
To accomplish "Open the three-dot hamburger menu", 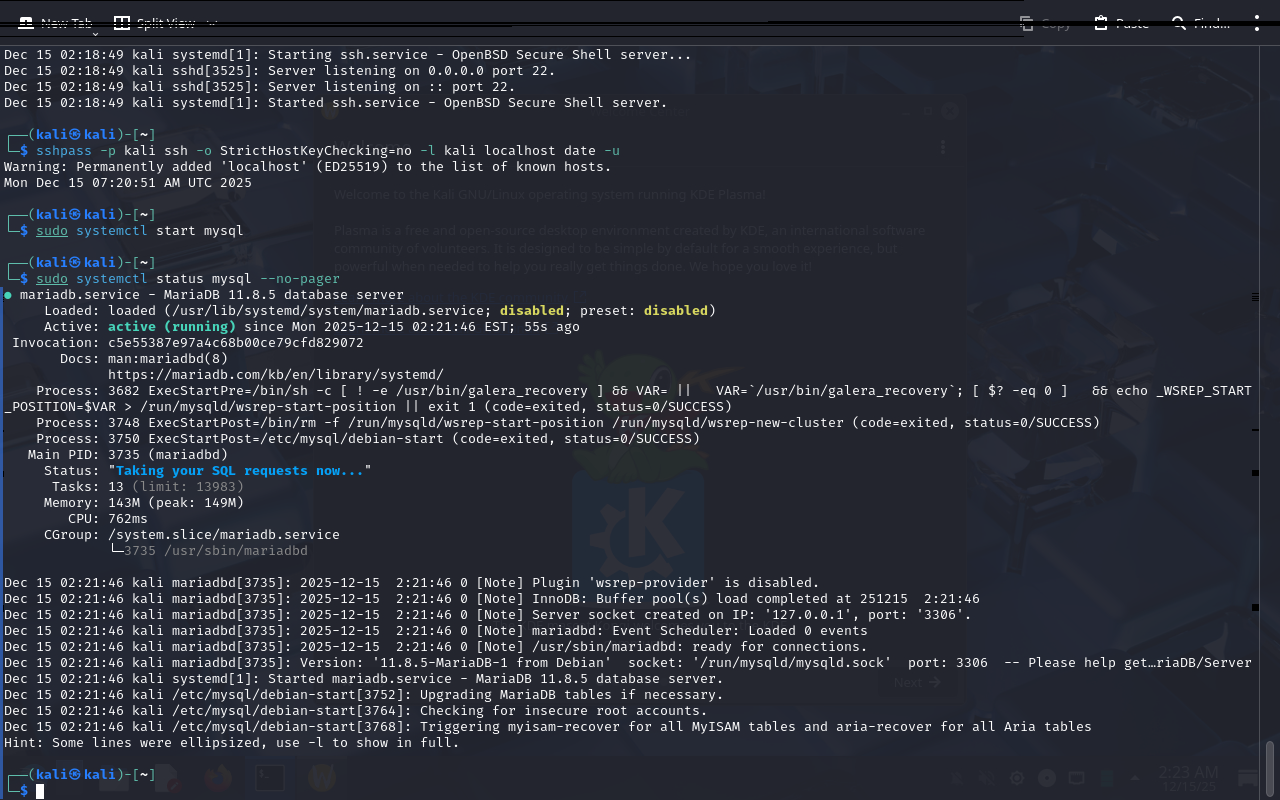I will (1257, 23).
